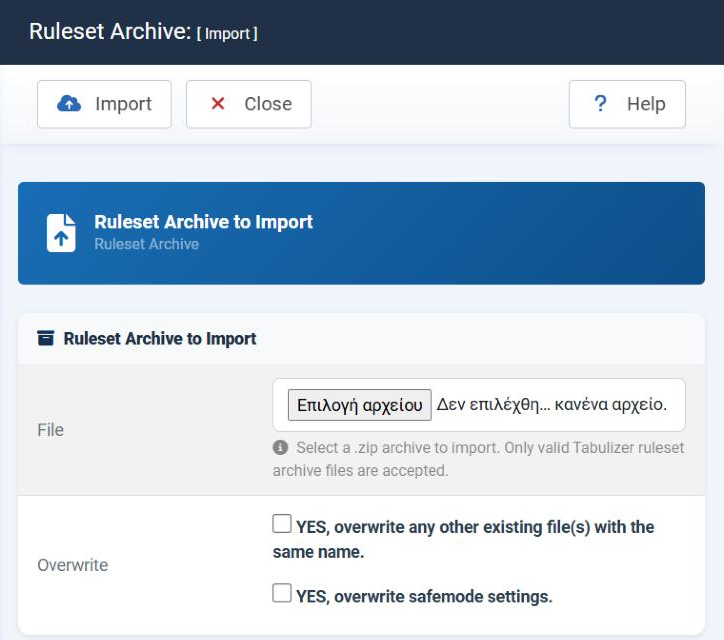Enable overwrite existing files with same name

click(282, 524)
